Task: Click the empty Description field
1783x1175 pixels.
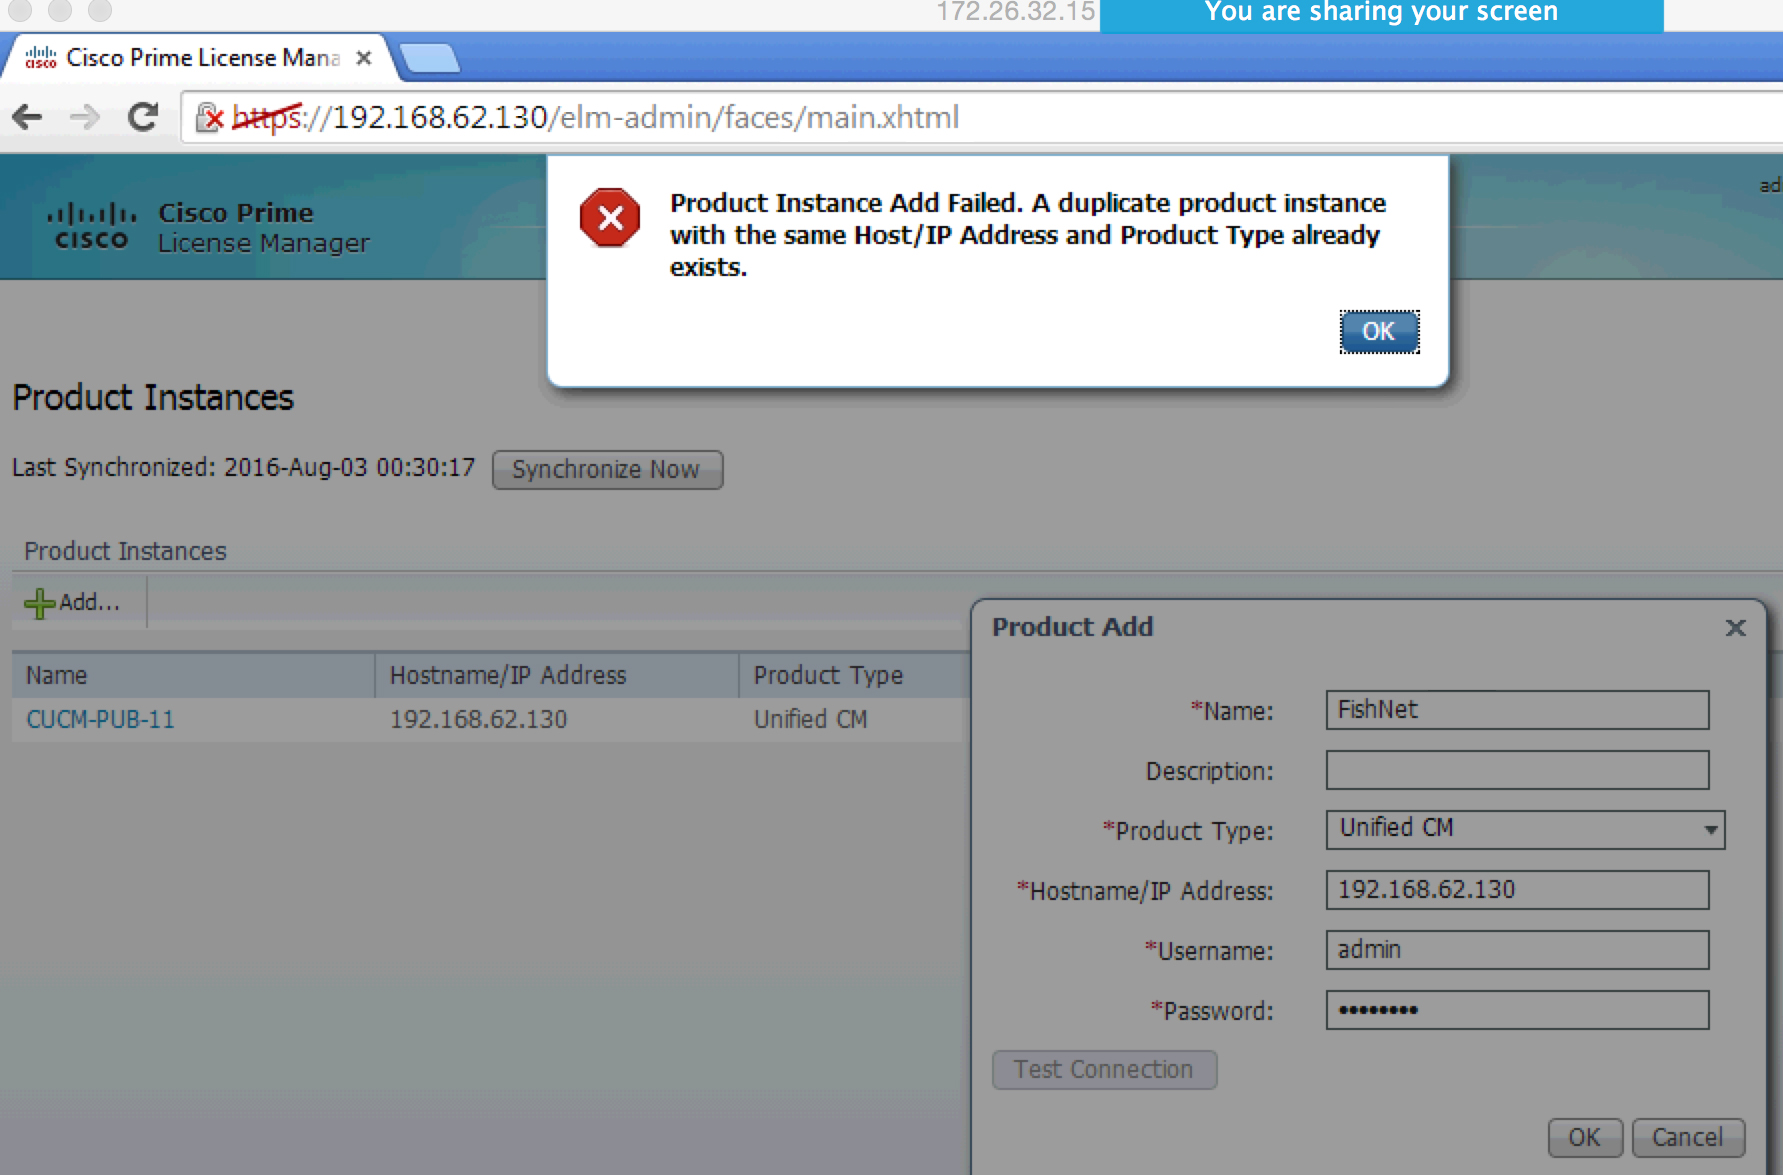Action: [1517, 770]
